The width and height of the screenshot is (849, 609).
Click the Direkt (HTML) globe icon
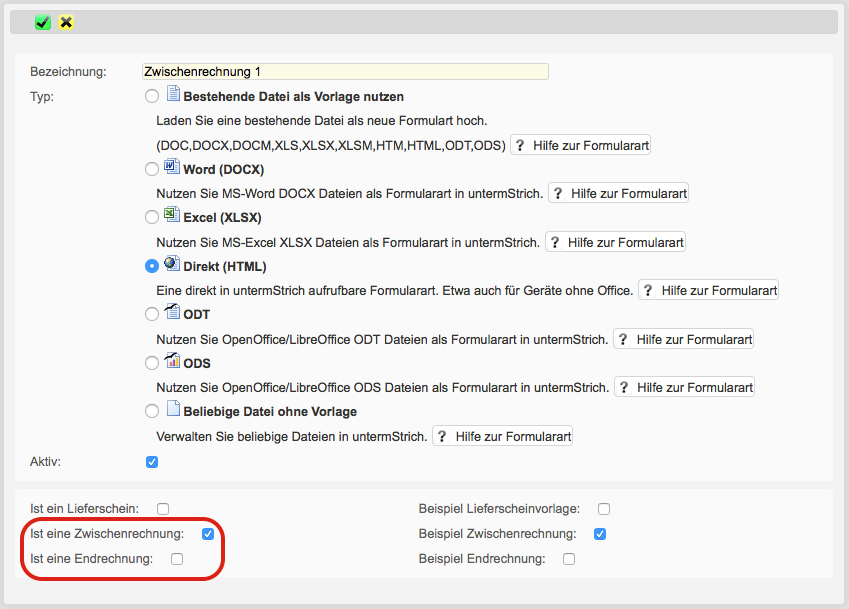(171, 265)
